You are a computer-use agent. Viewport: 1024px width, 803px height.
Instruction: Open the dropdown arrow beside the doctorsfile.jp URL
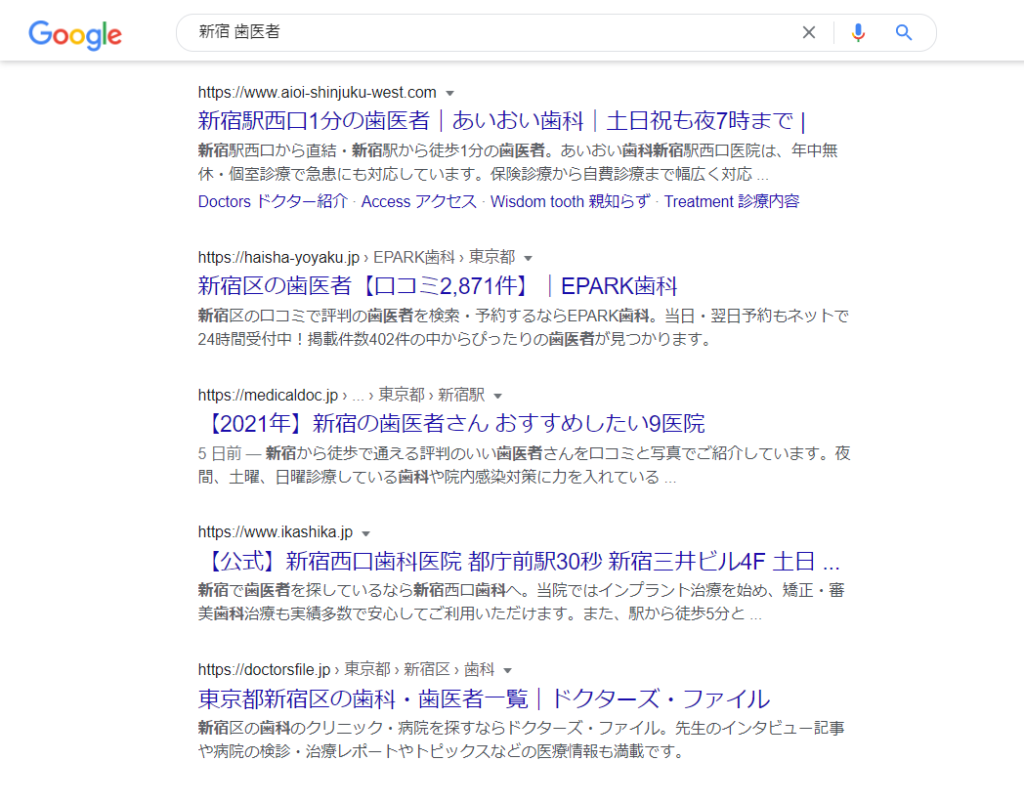tap(507, 670)
